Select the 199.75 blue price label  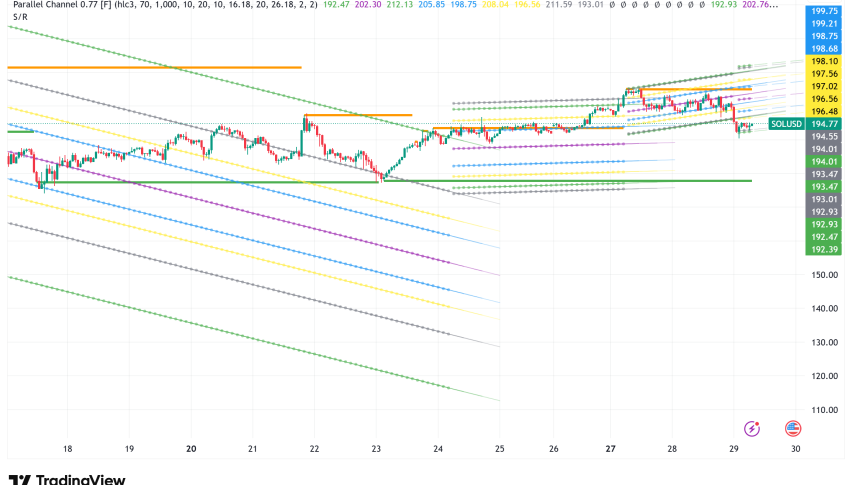(x=825, y=11)
